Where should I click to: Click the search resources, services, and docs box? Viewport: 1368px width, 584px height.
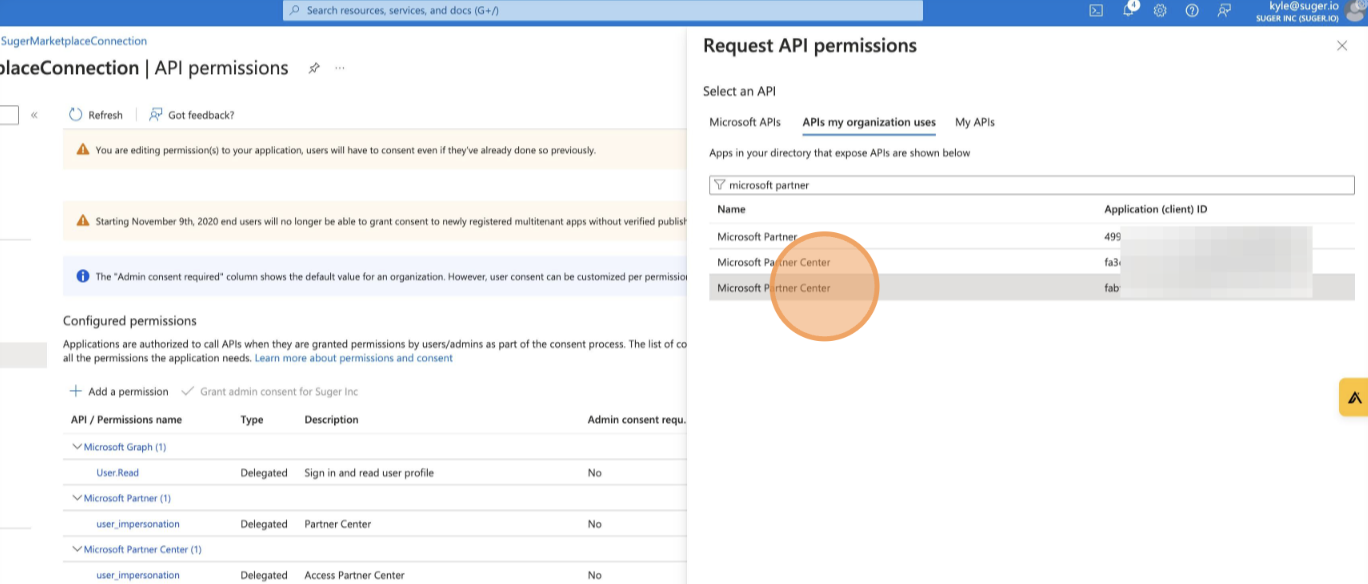pyautogui.click(x=603, y=10)
